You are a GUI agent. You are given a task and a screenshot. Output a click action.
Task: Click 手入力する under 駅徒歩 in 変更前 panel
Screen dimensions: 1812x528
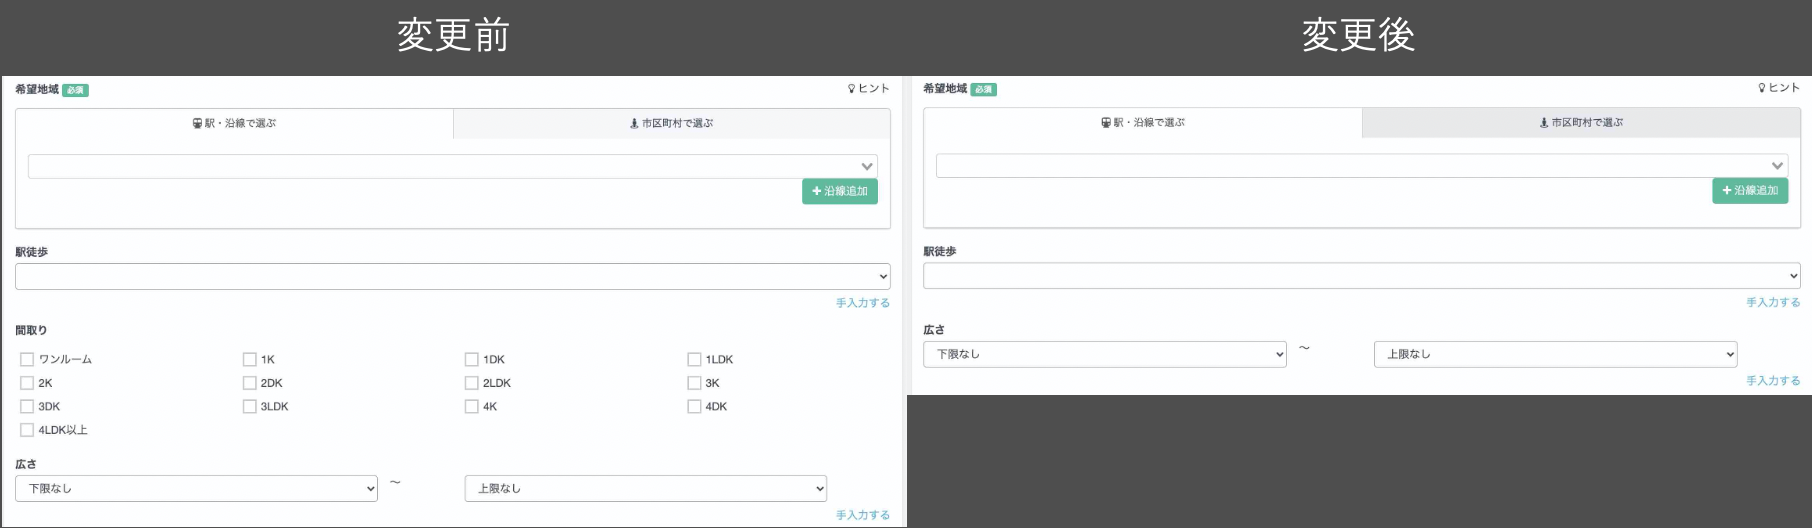click(863, 303)
